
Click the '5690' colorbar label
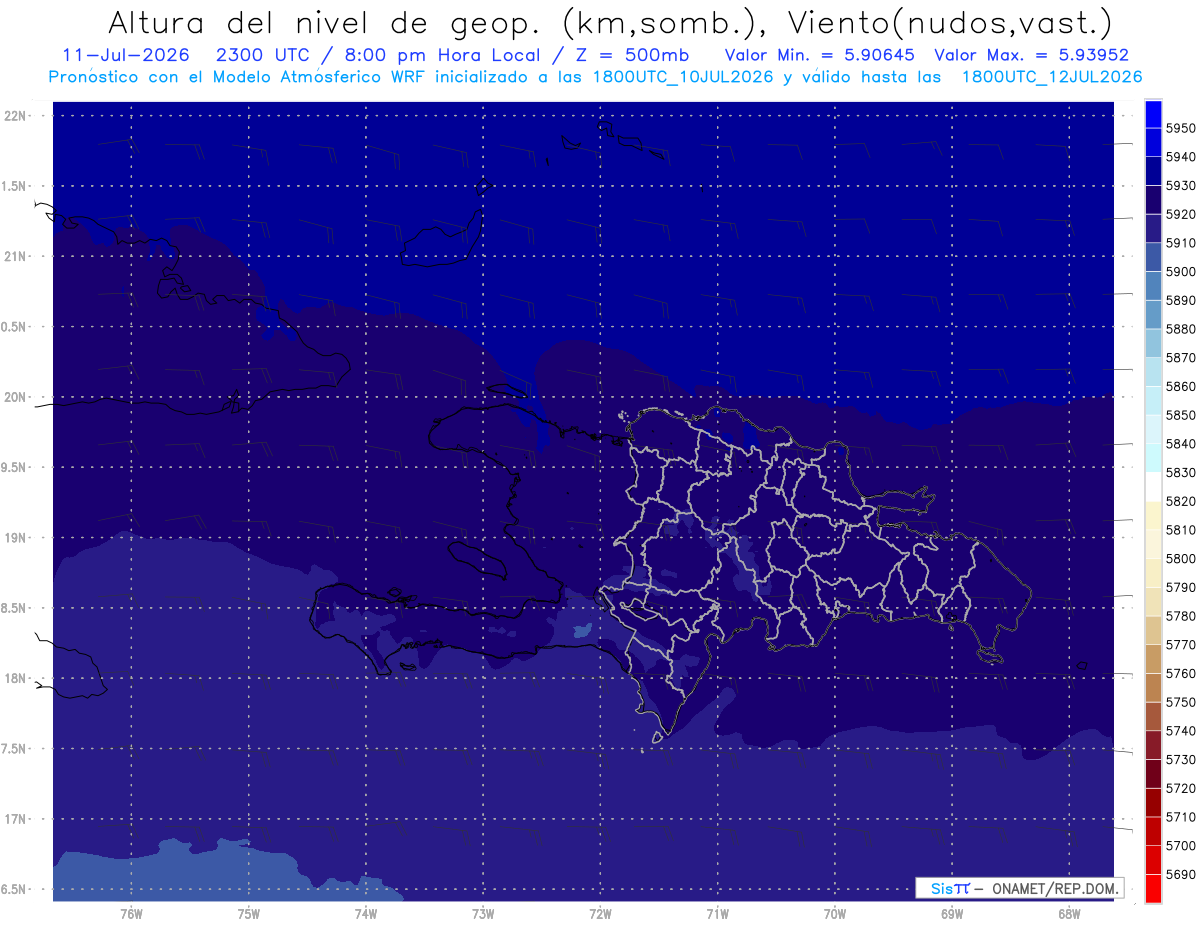tap(1180, 874)
